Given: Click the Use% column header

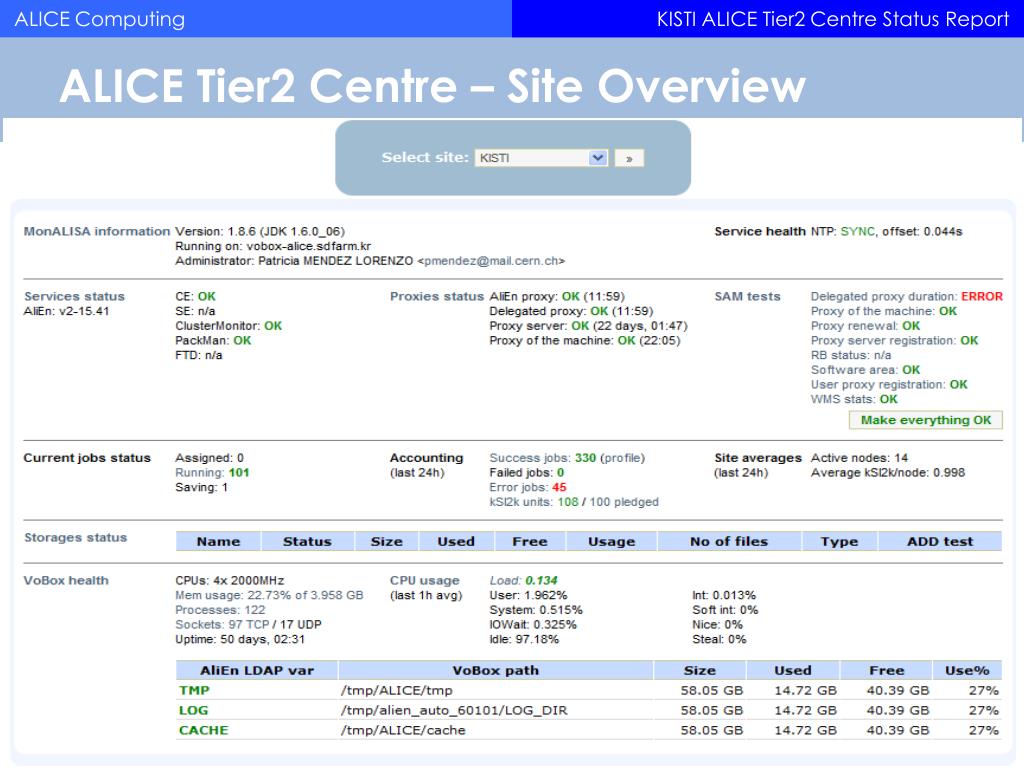Looking at the screenshot, I should pyautogui.click(x=967, y=671).
